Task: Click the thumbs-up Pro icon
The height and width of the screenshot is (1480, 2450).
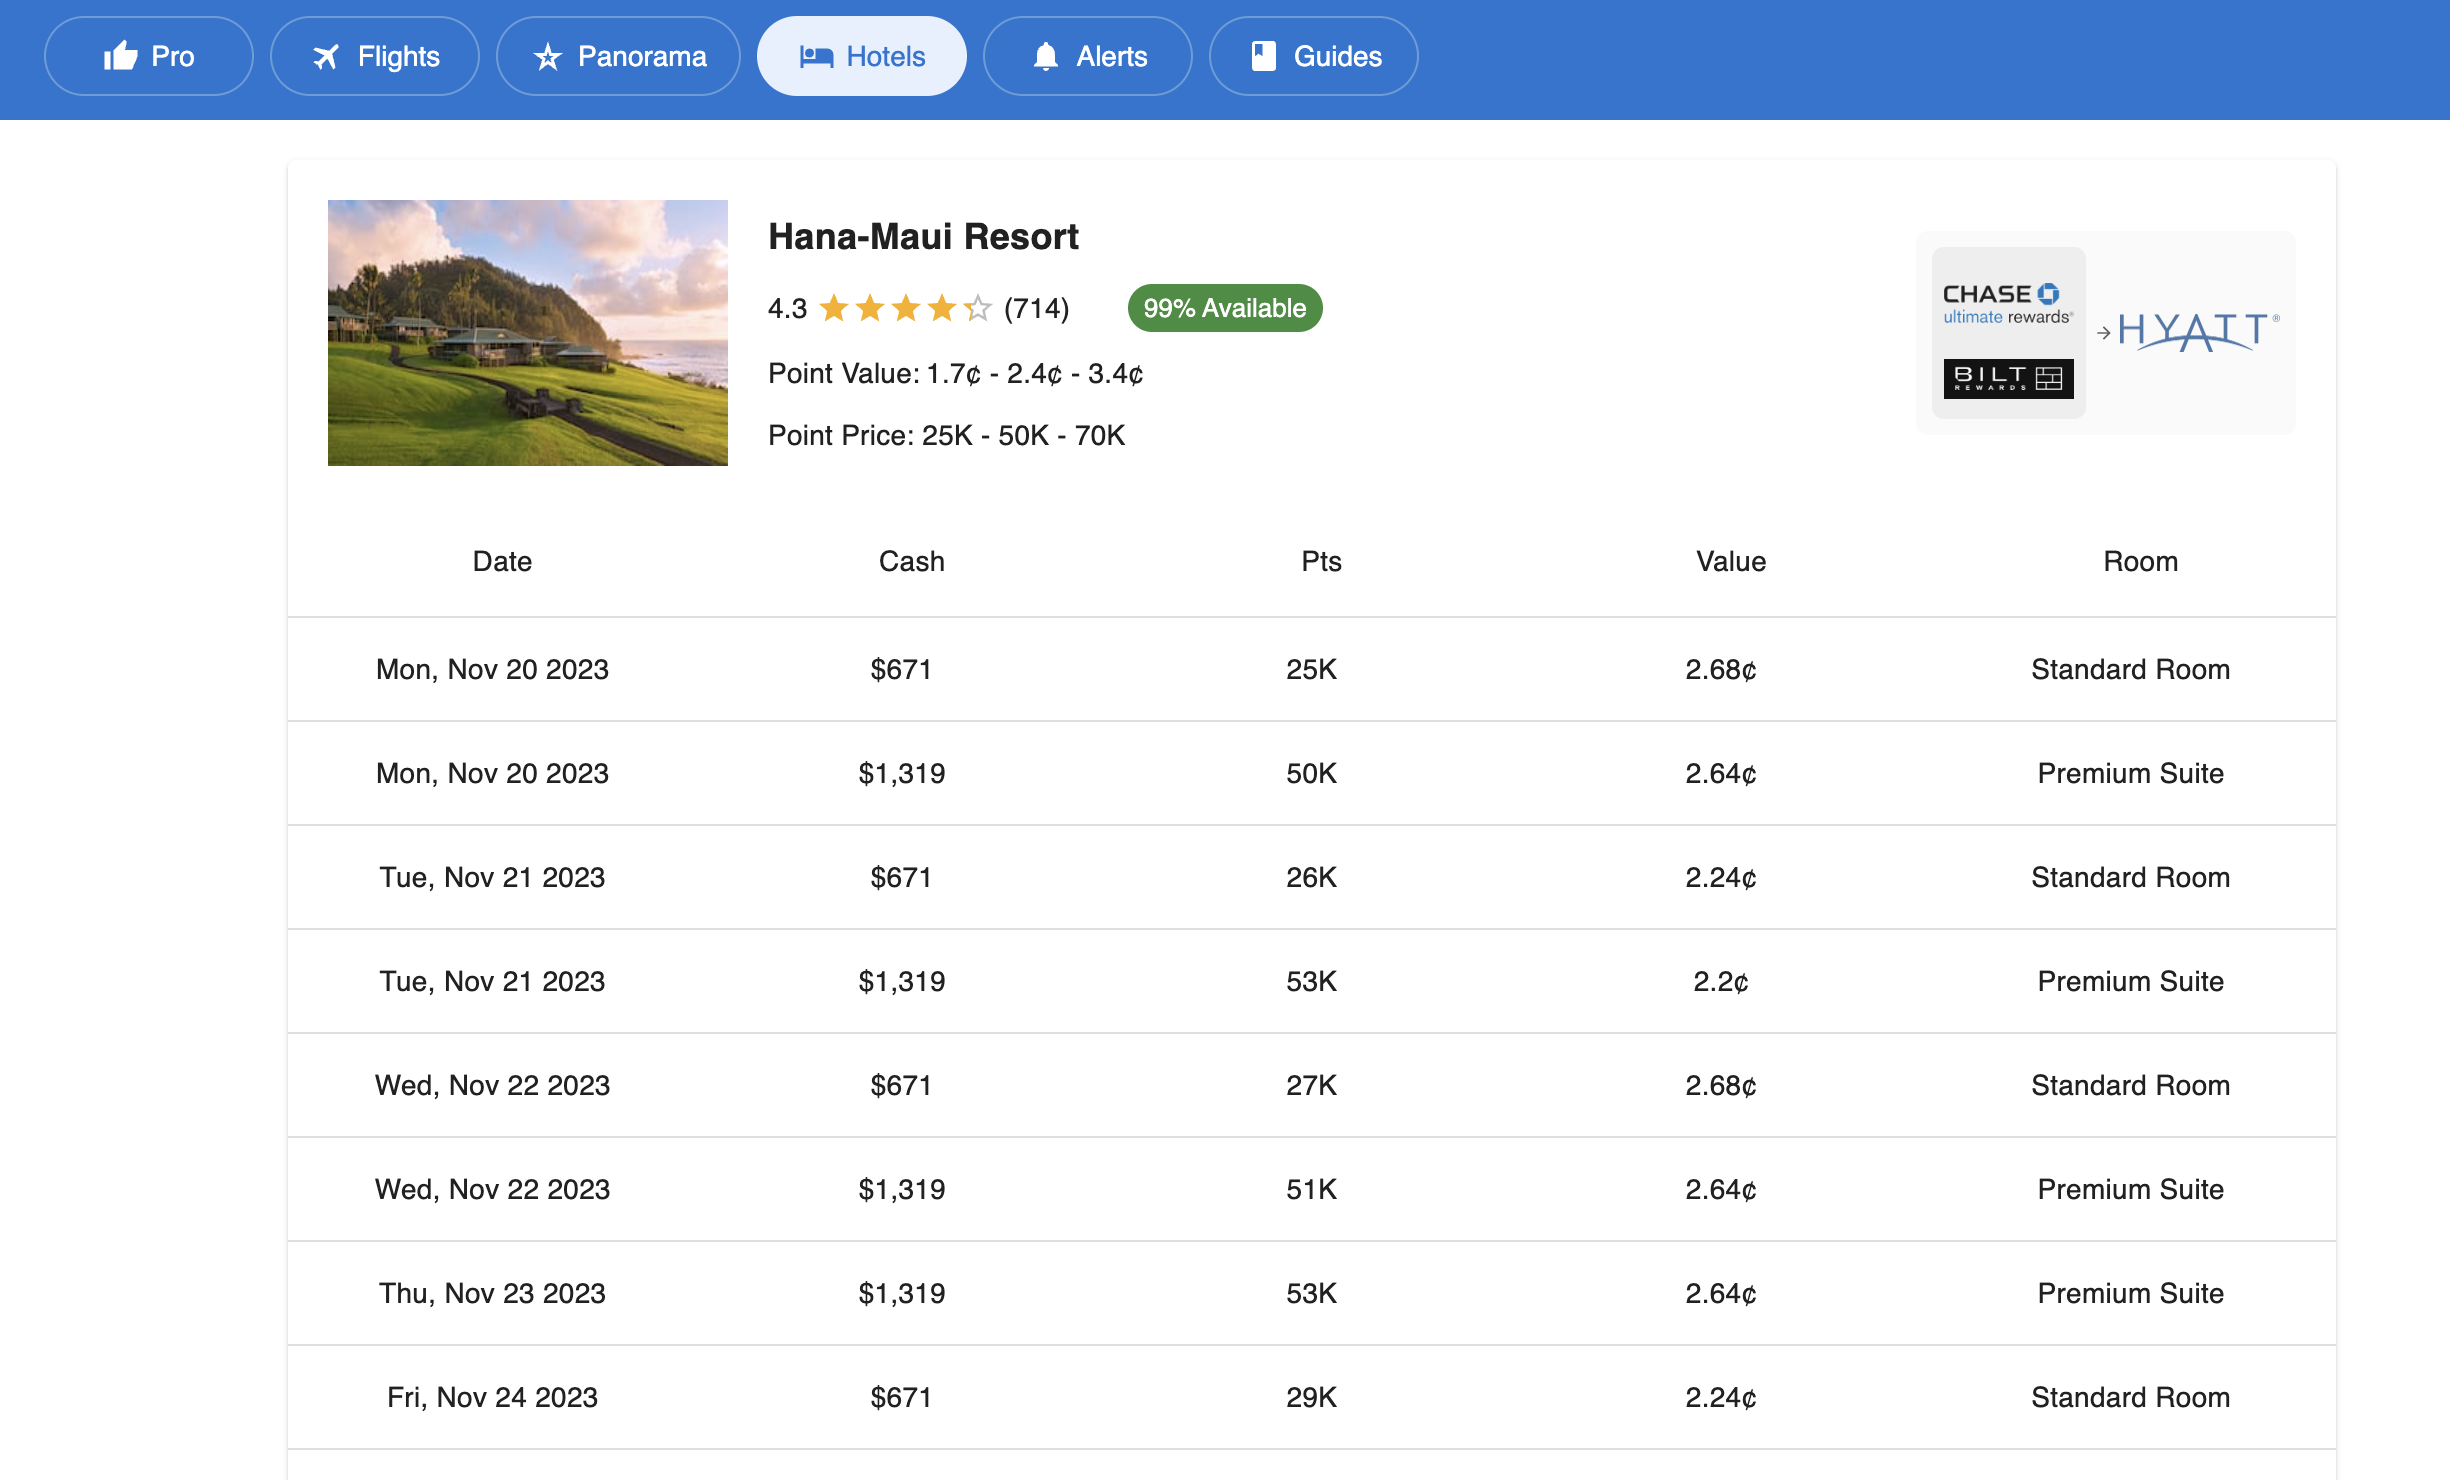Action: [x=119, y=56]
